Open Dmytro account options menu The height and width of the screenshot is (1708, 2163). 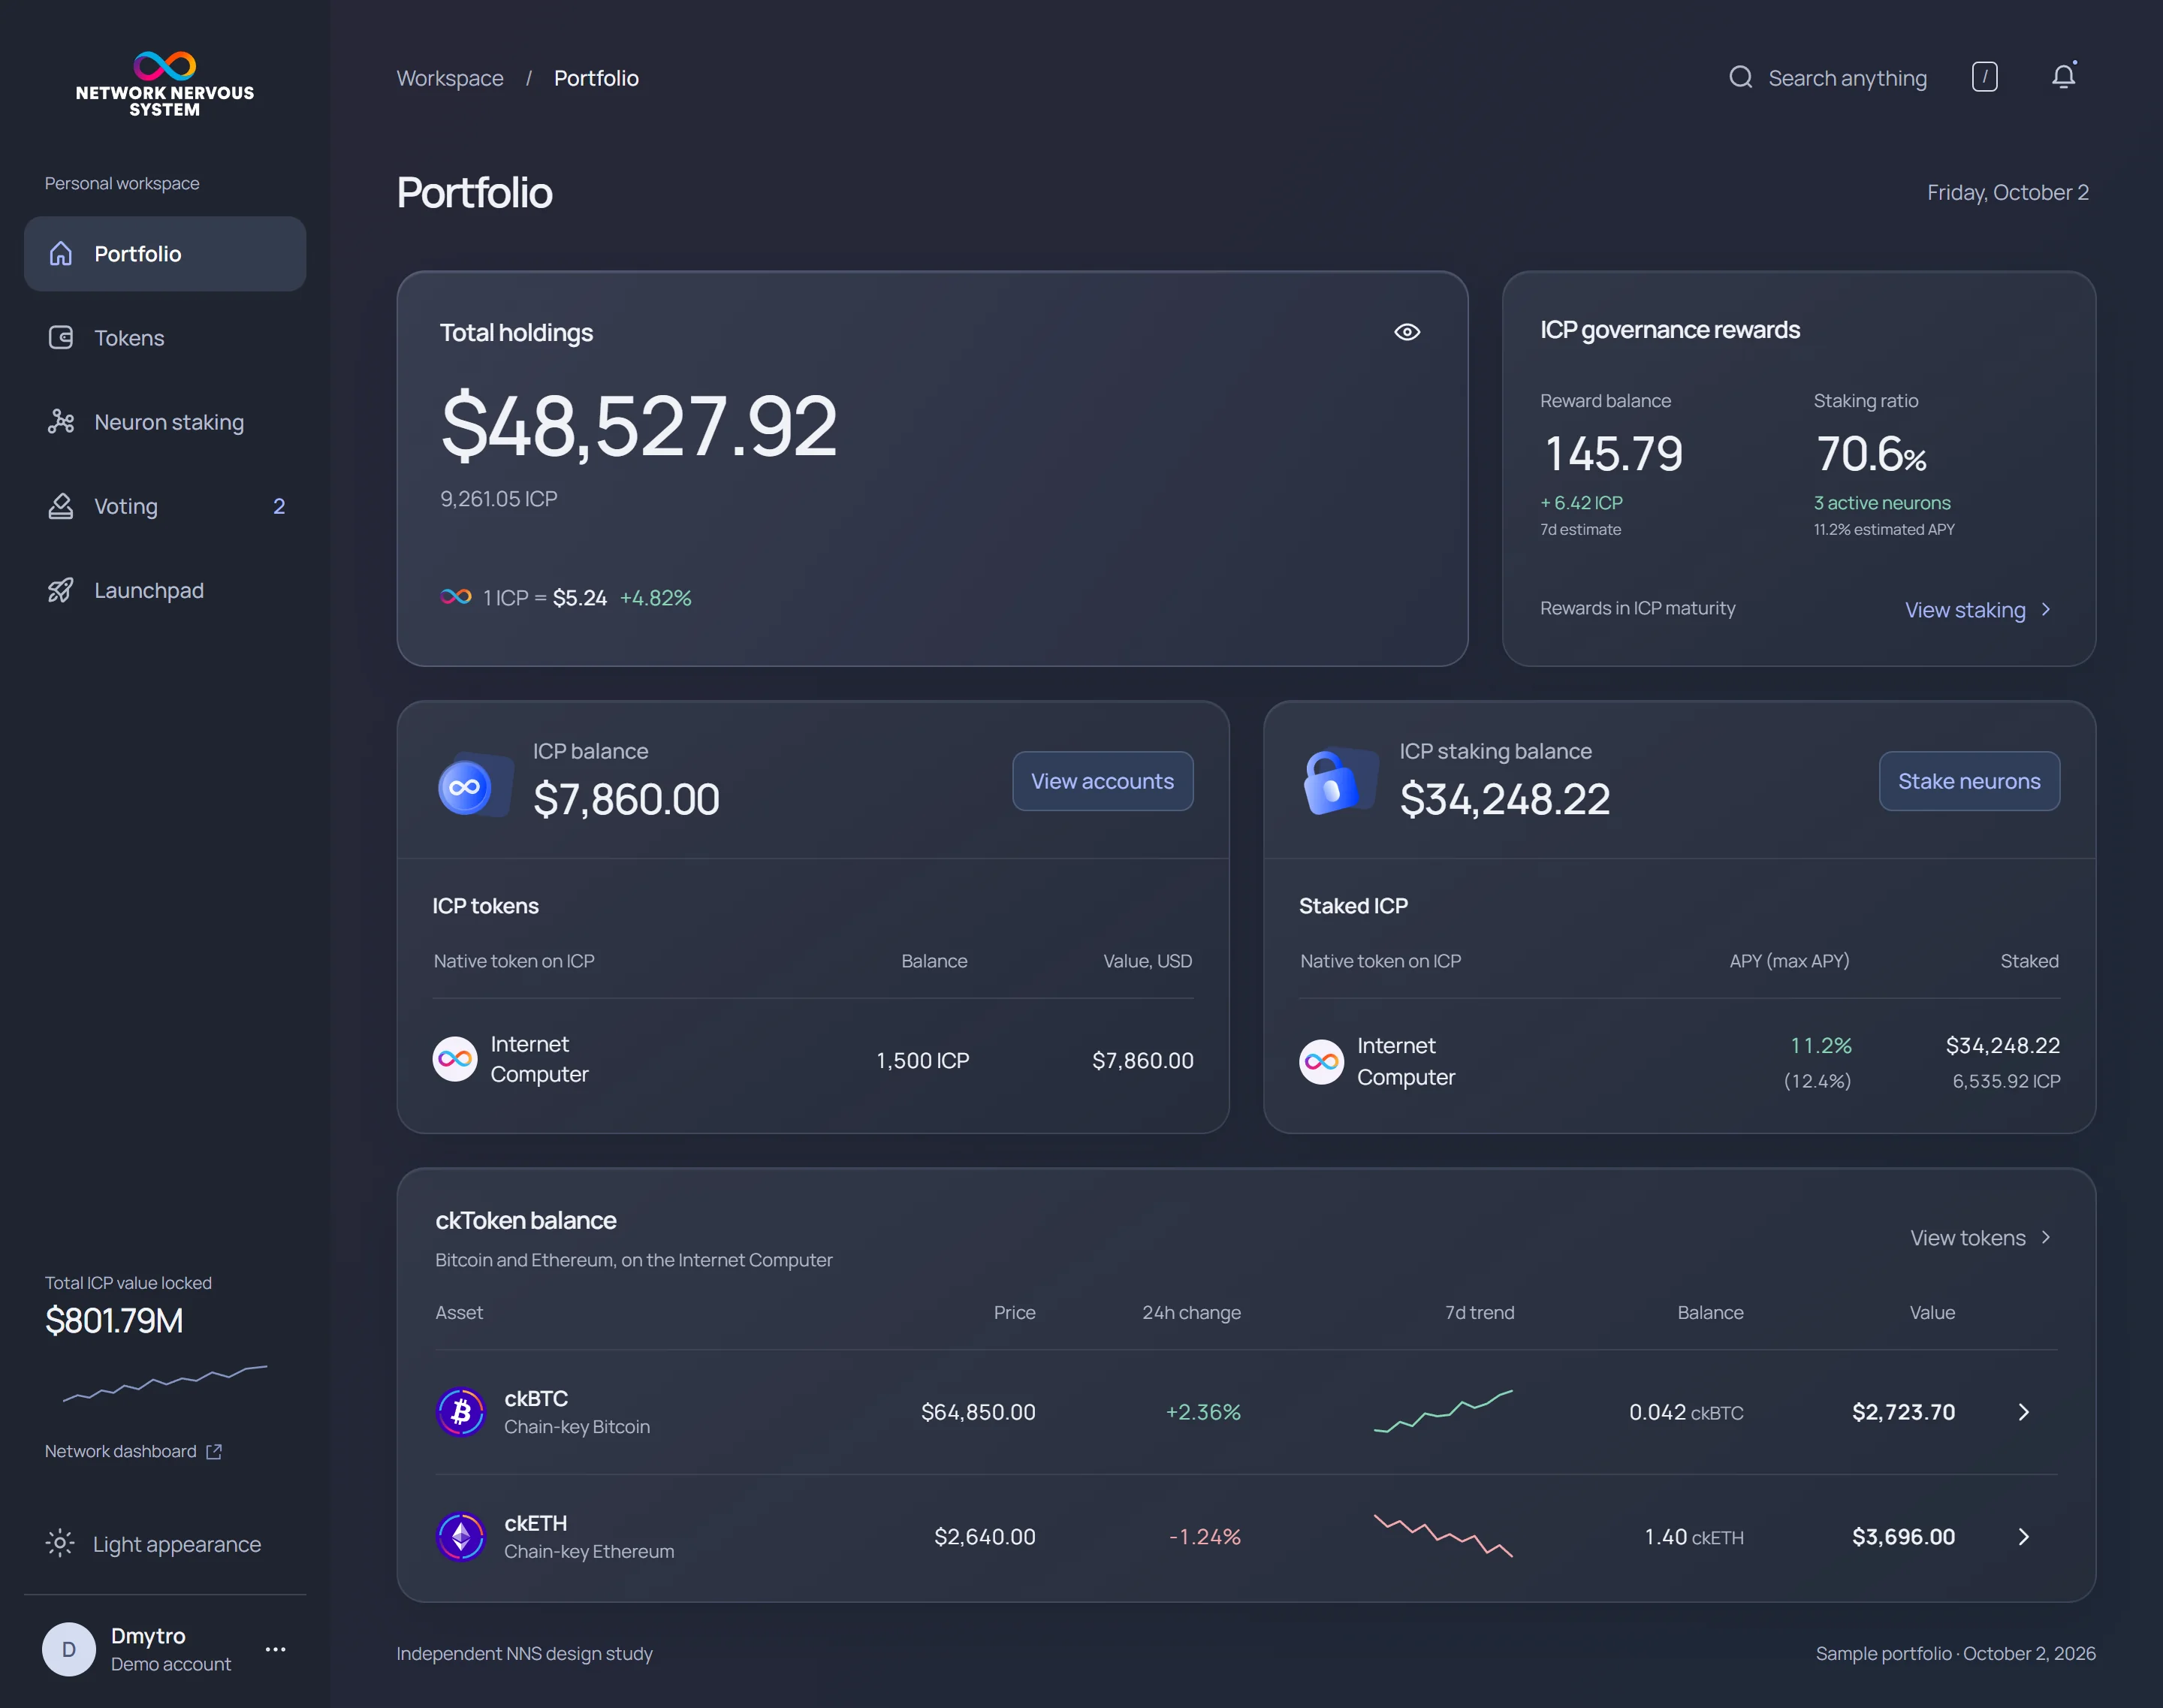276,1649
